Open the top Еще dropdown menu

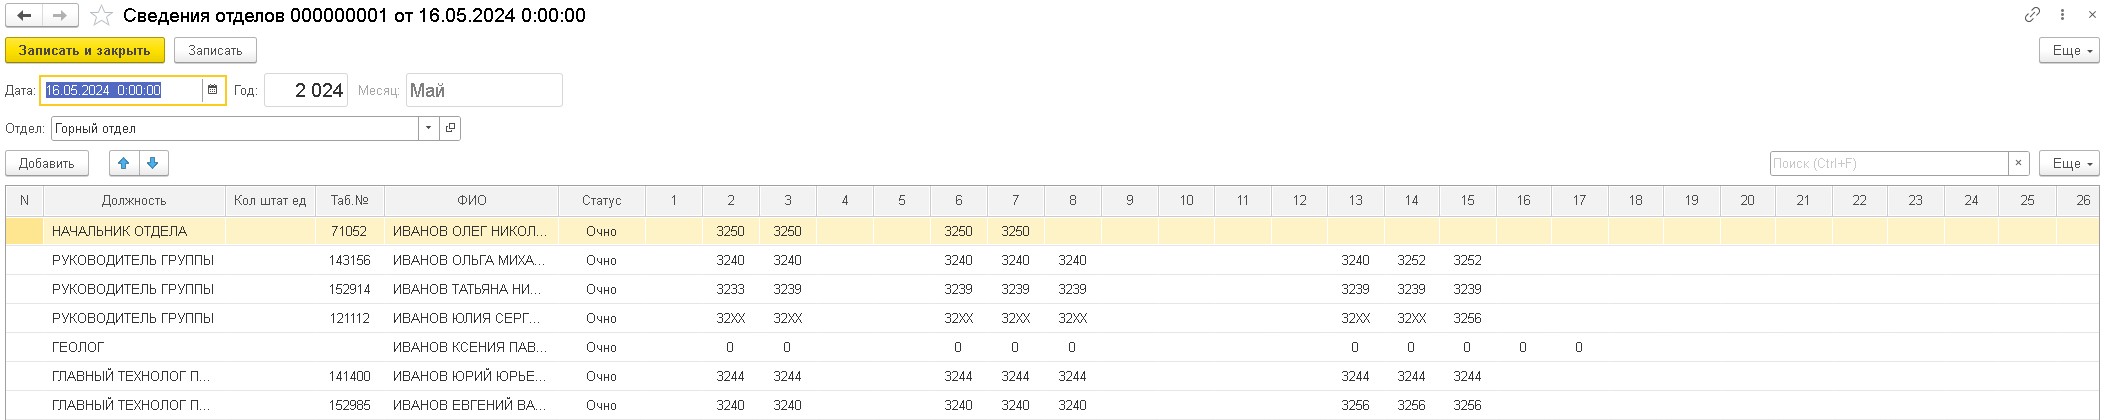click(x=2066, y=50)
